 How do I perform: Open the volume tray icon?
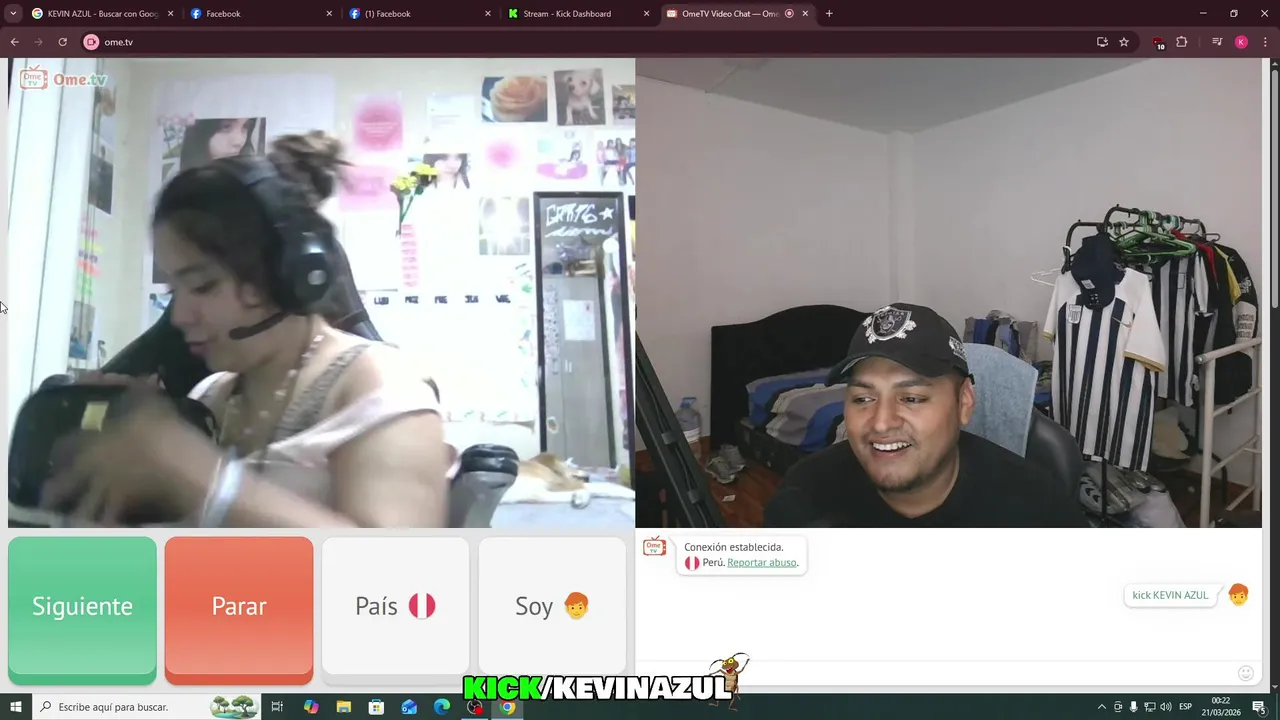point(1165,707)
